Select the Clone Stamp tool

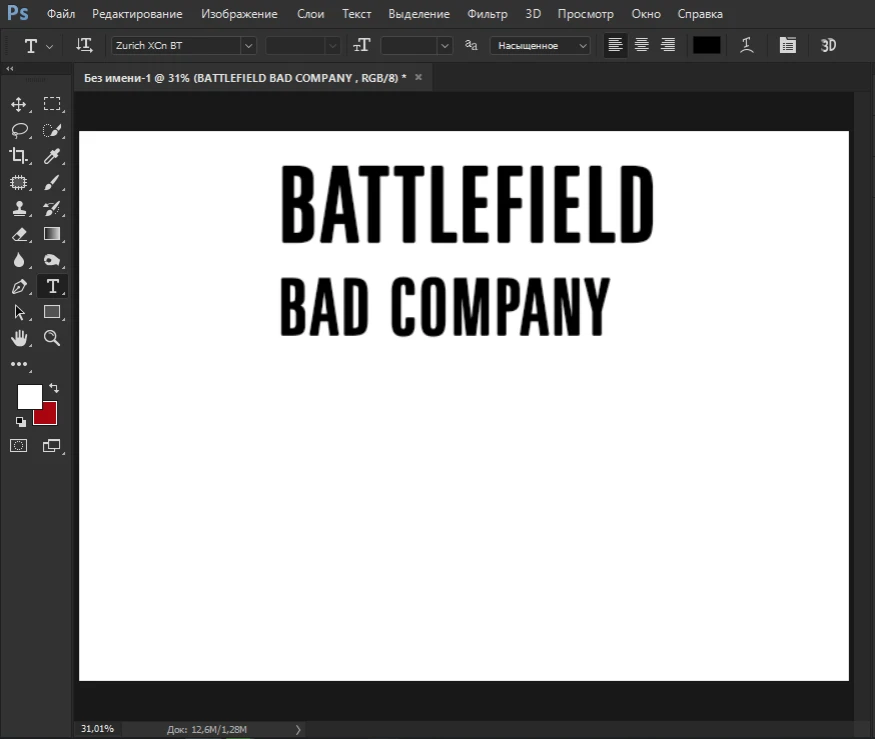click(x=19, y=208)
